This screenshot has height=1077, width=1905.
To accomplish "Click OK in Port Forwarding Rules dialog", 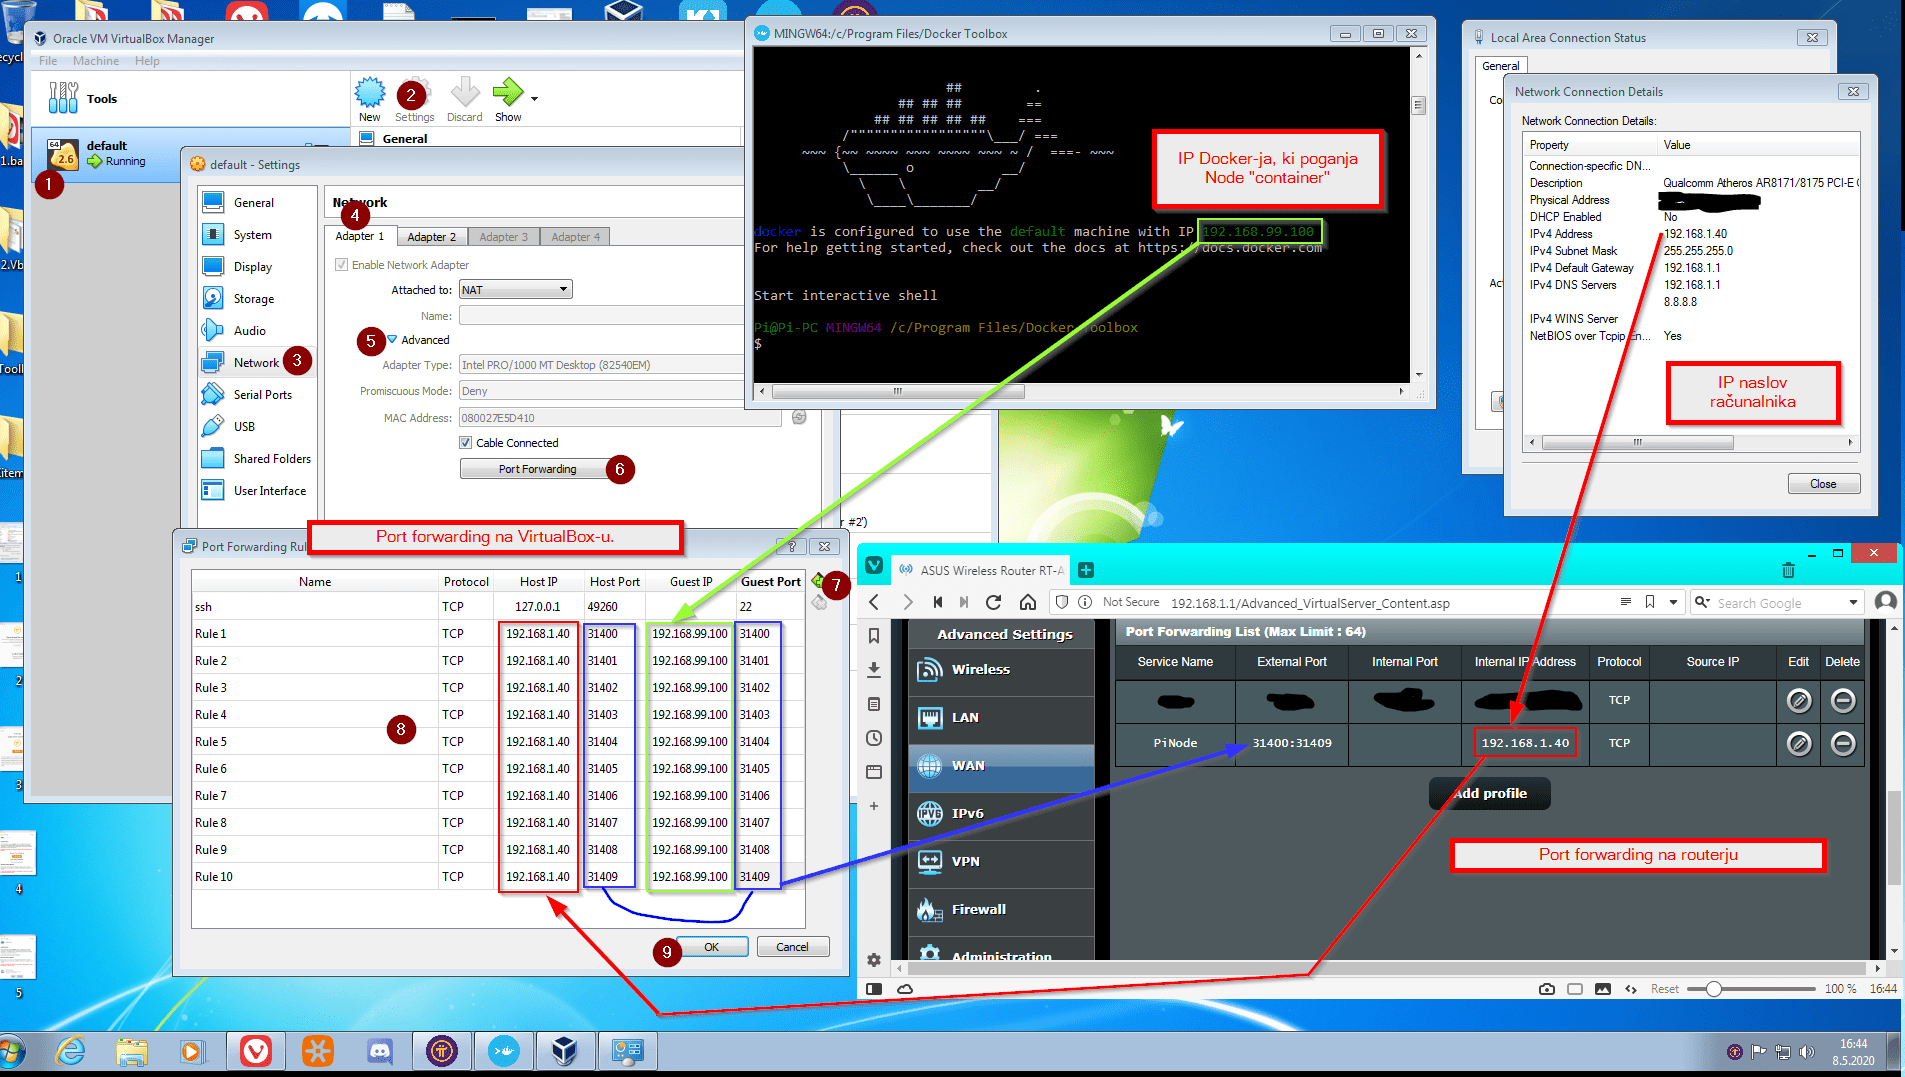I will [712, 947].
